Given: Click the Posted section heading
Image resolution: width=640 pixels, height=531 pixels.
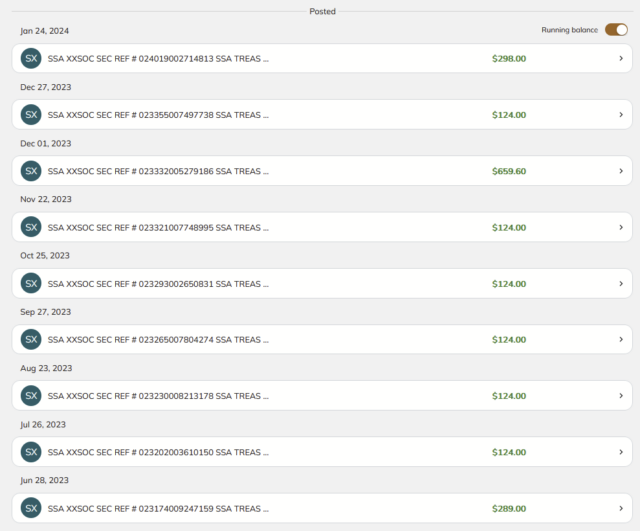Looking at the screenshot, I should pyautogui.click(x=322, y=11).
